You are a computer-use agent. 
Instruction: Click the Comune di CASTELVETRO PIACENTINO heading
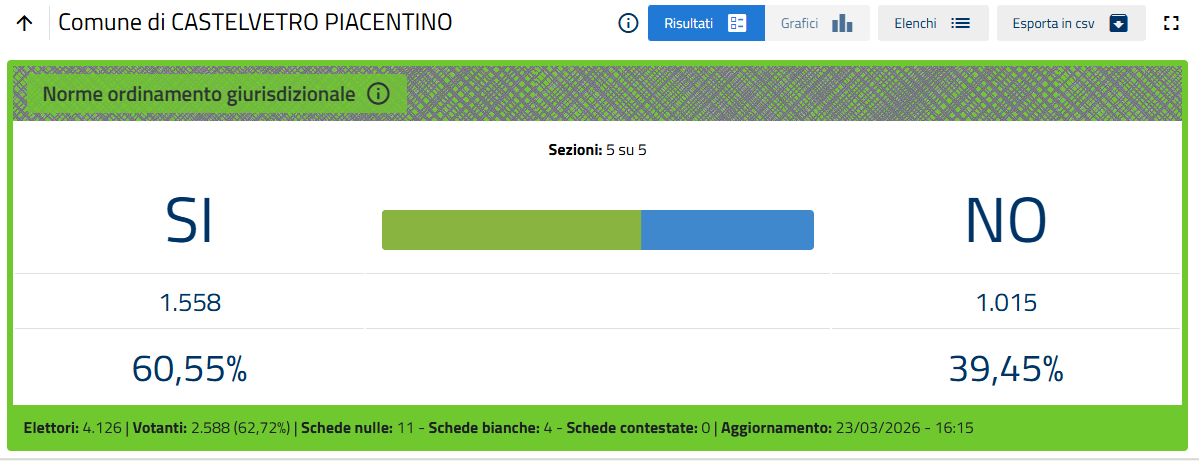pos(255,22)
